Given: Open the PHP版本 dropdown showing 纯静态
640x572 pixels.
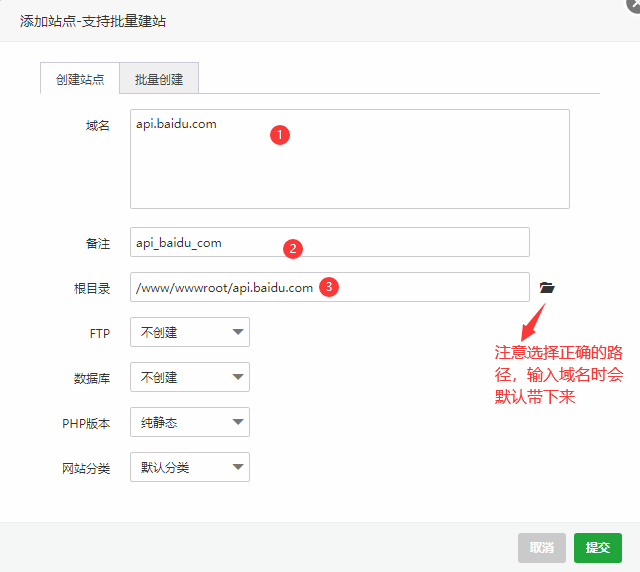Looking at the screenshot, I should [x=190, y=422].
